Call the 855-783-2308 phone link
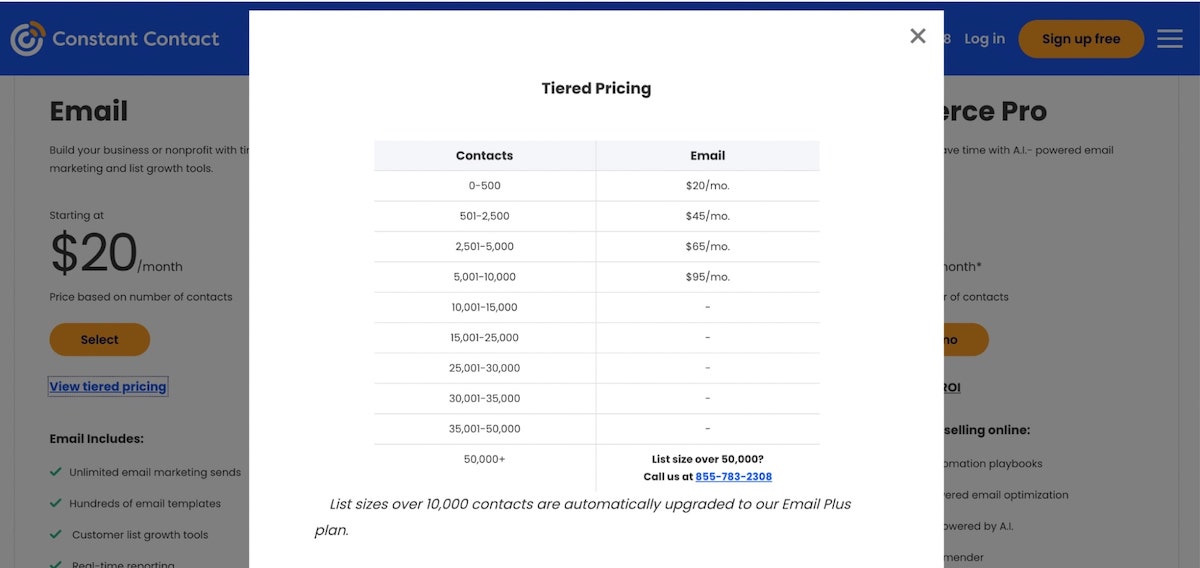Screen dimensions: 1200x568 tap(733, 477)
